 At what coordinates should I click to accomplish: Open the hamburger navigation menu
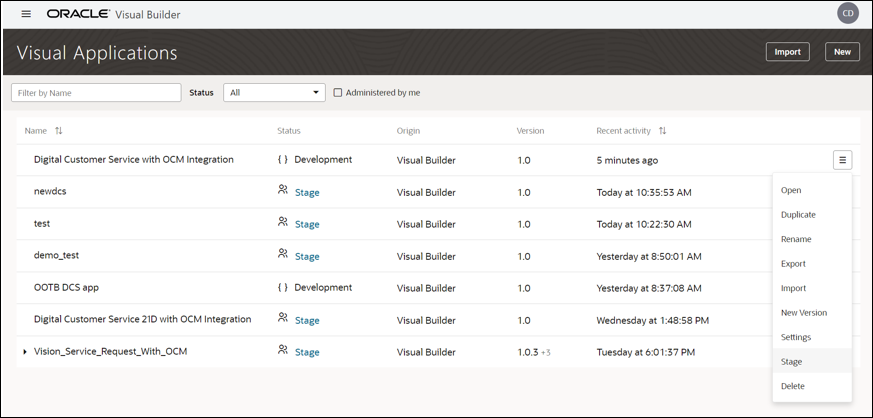[26, 14]
